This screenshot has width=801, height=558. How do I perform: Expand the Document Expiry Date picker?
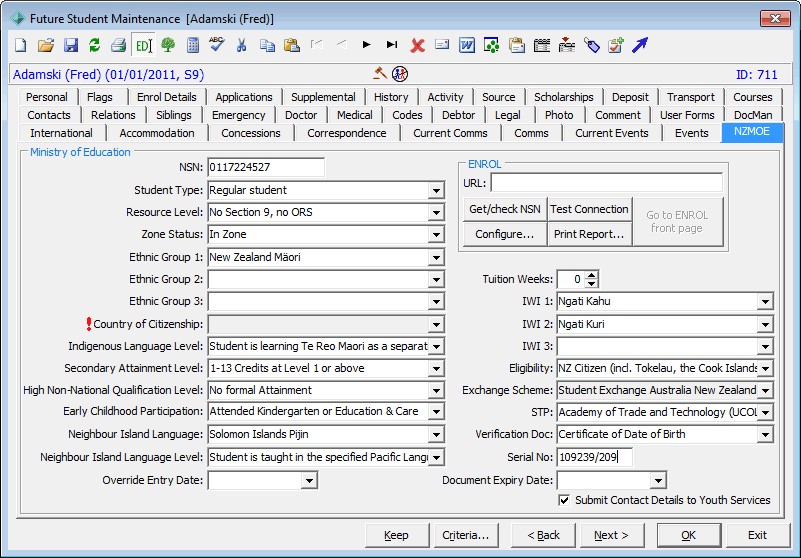coord(658,480)
